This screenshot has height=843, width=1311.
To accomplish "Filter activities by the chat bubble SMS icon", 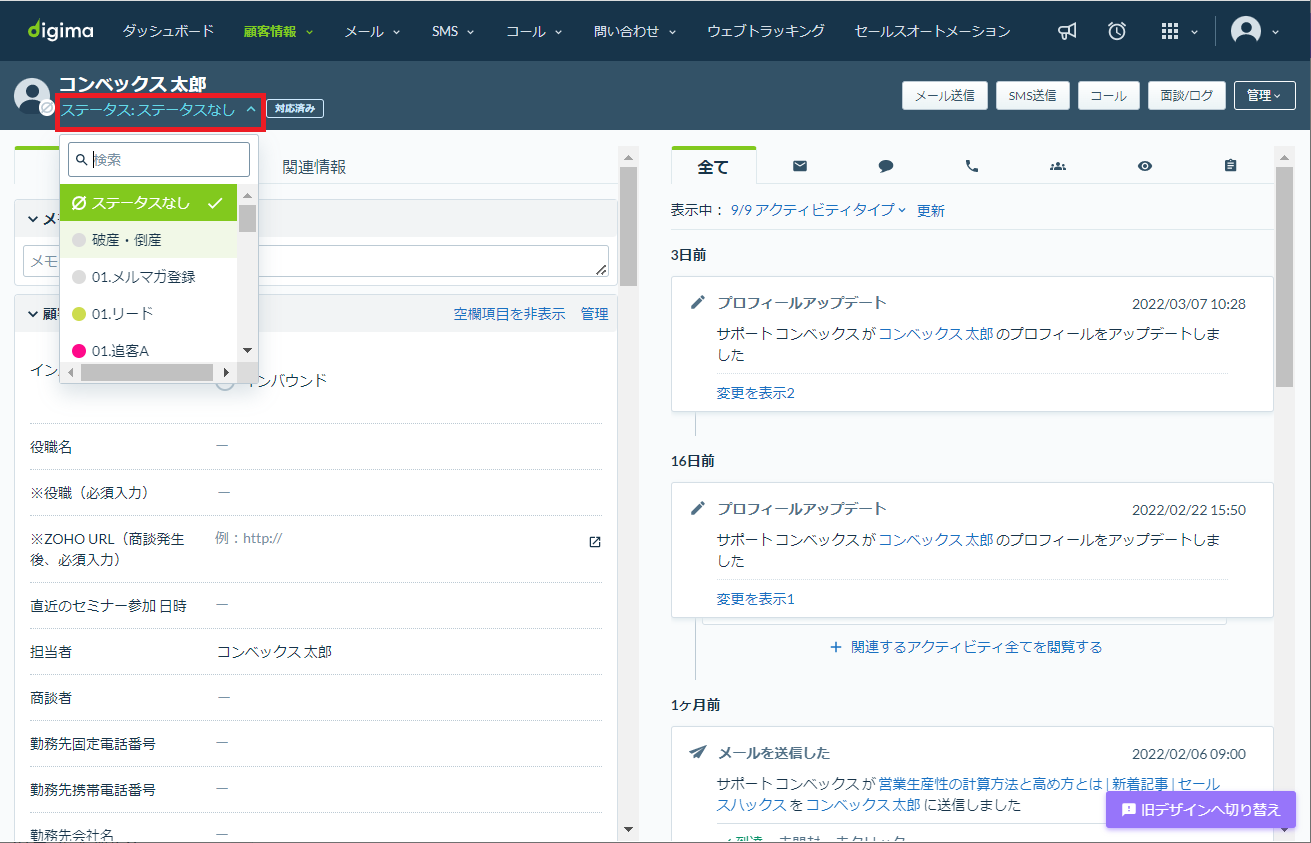I will pyautogui.click(x=886, y=166).
